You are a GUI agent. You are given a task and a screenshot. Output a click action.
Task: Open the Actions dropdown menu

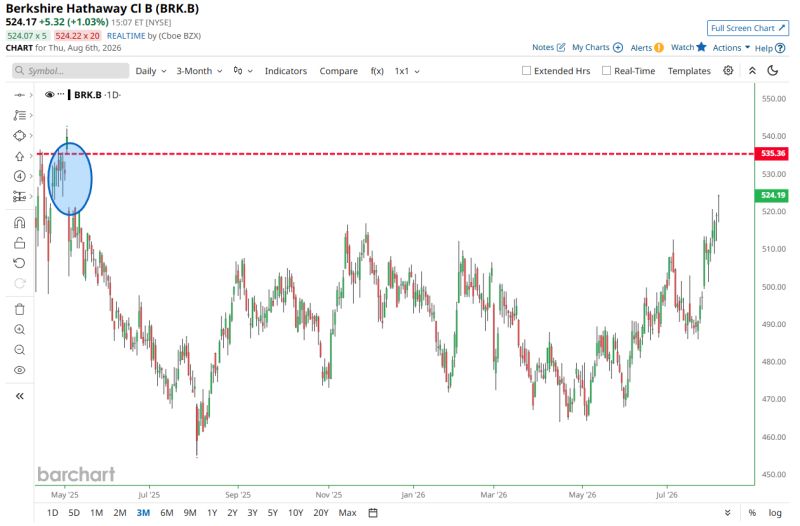731,47
